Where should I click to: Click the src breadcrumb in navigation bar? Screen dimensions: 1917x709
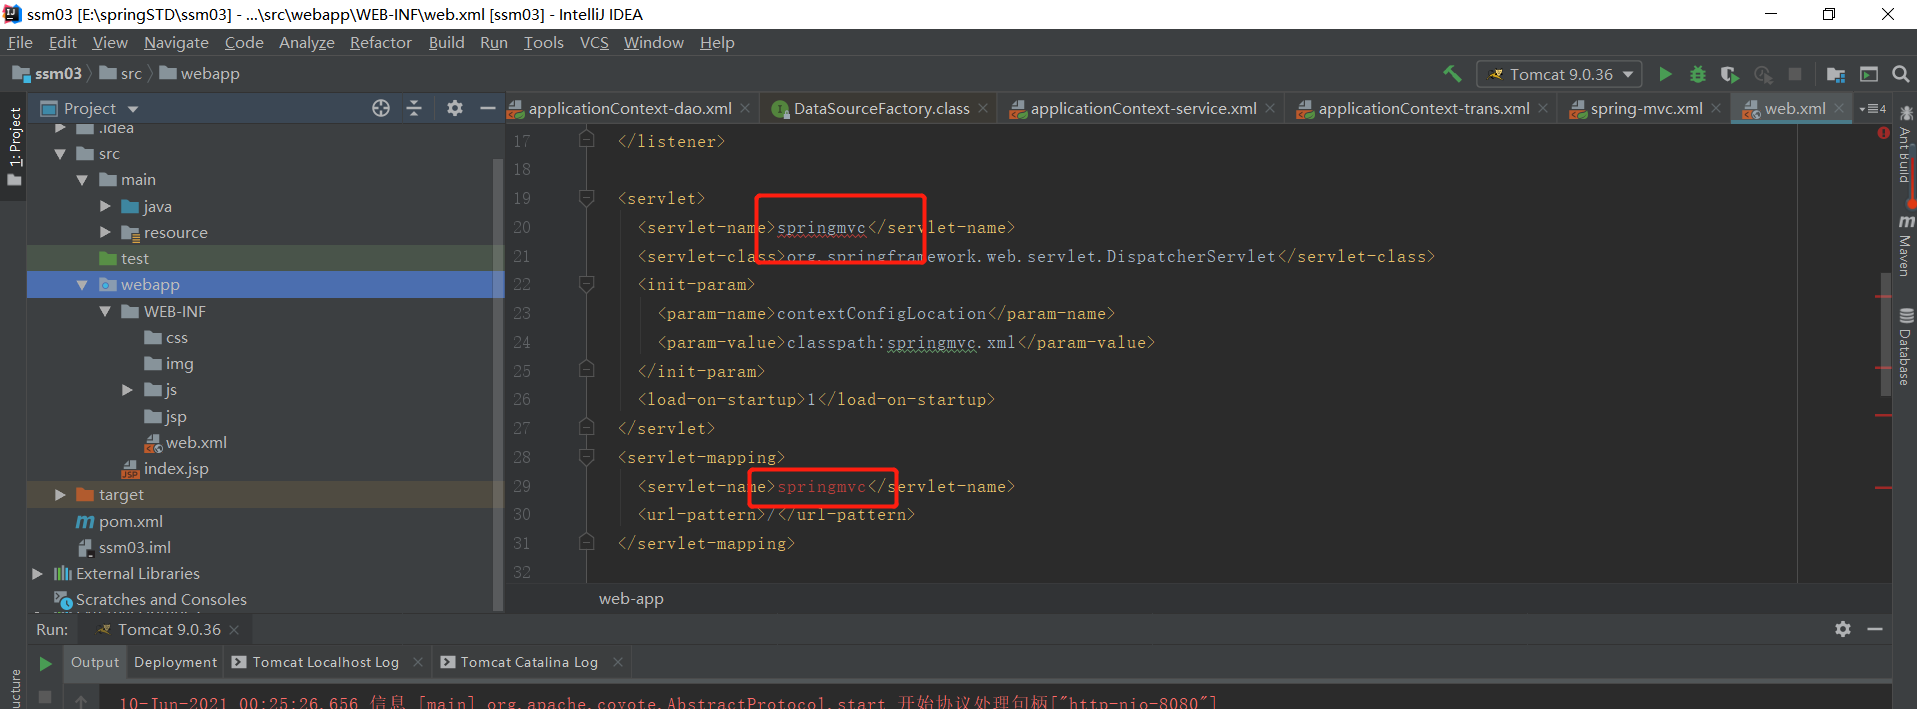point(120,74)
